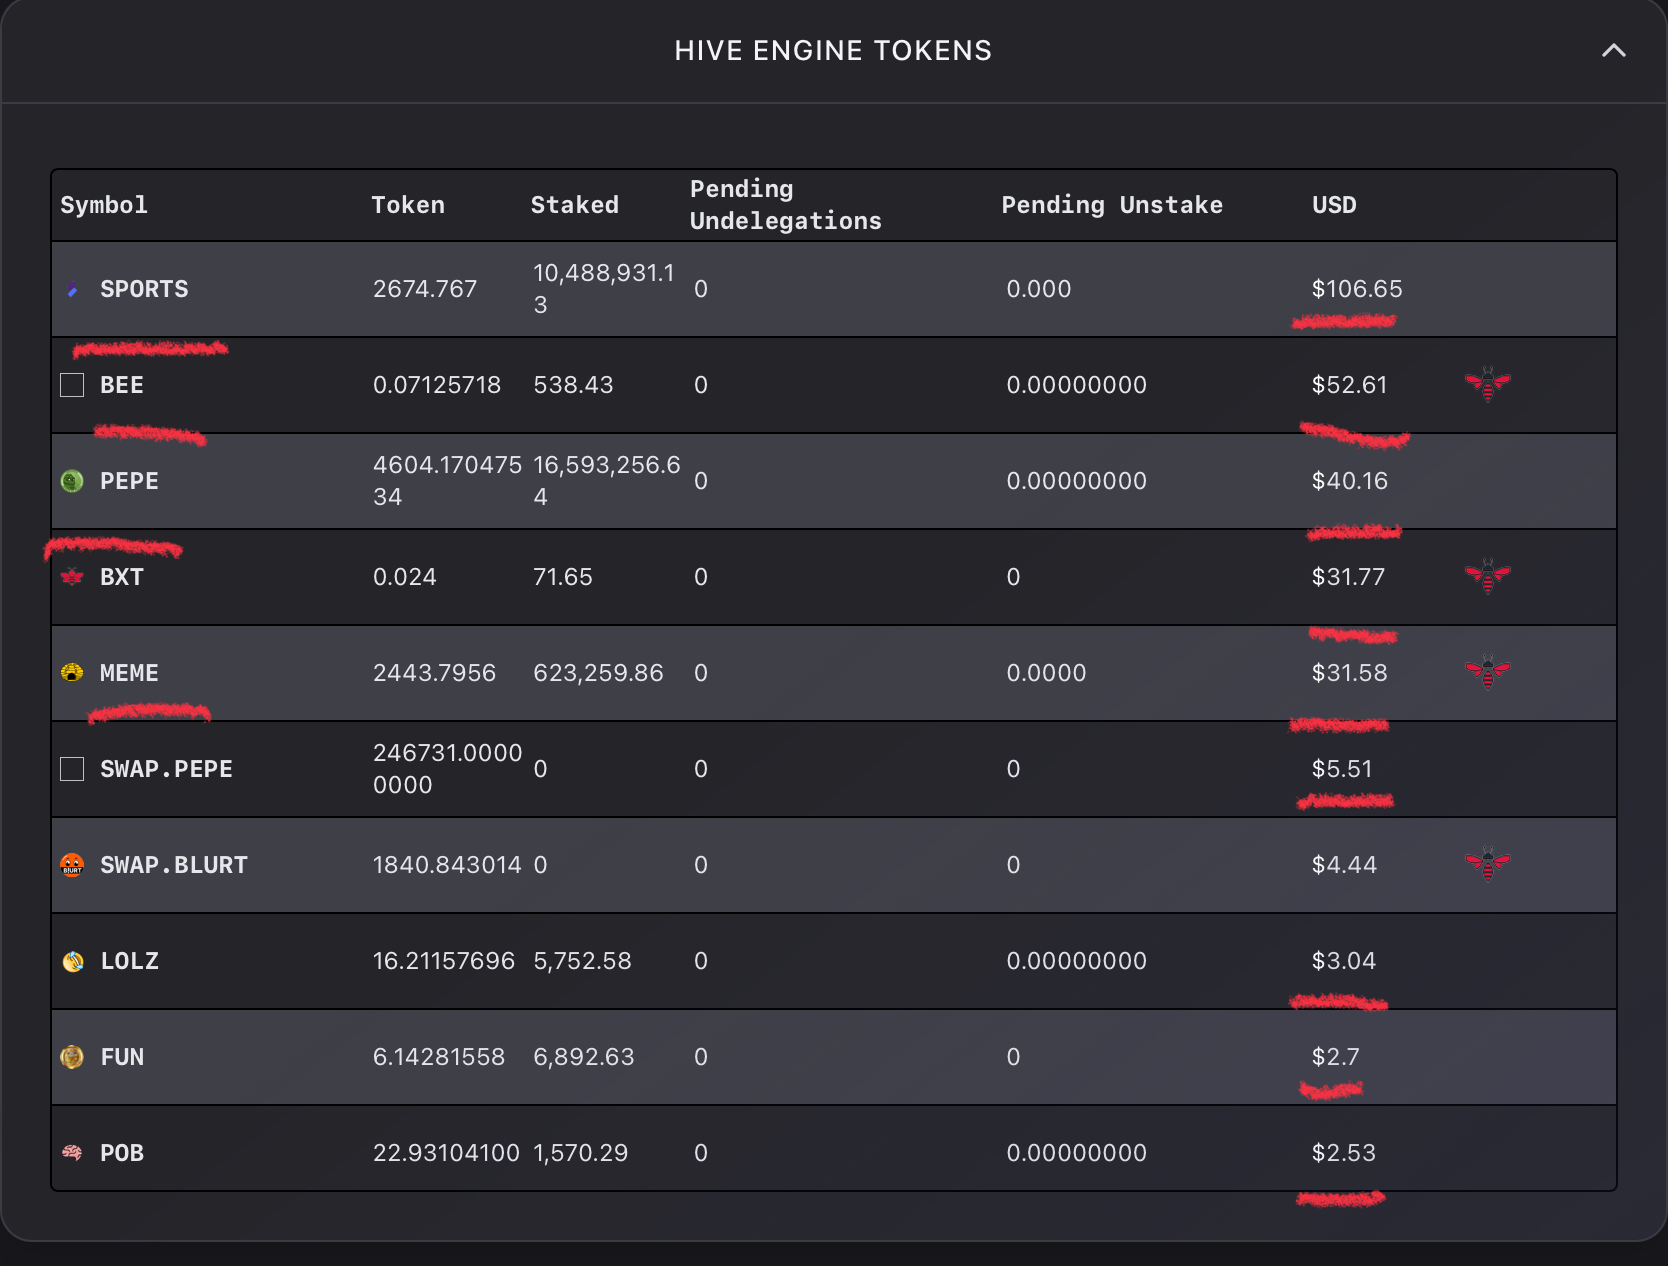Click the FUN token icon
This screenshot has width=1668, height=1266.
[72, 1057]
